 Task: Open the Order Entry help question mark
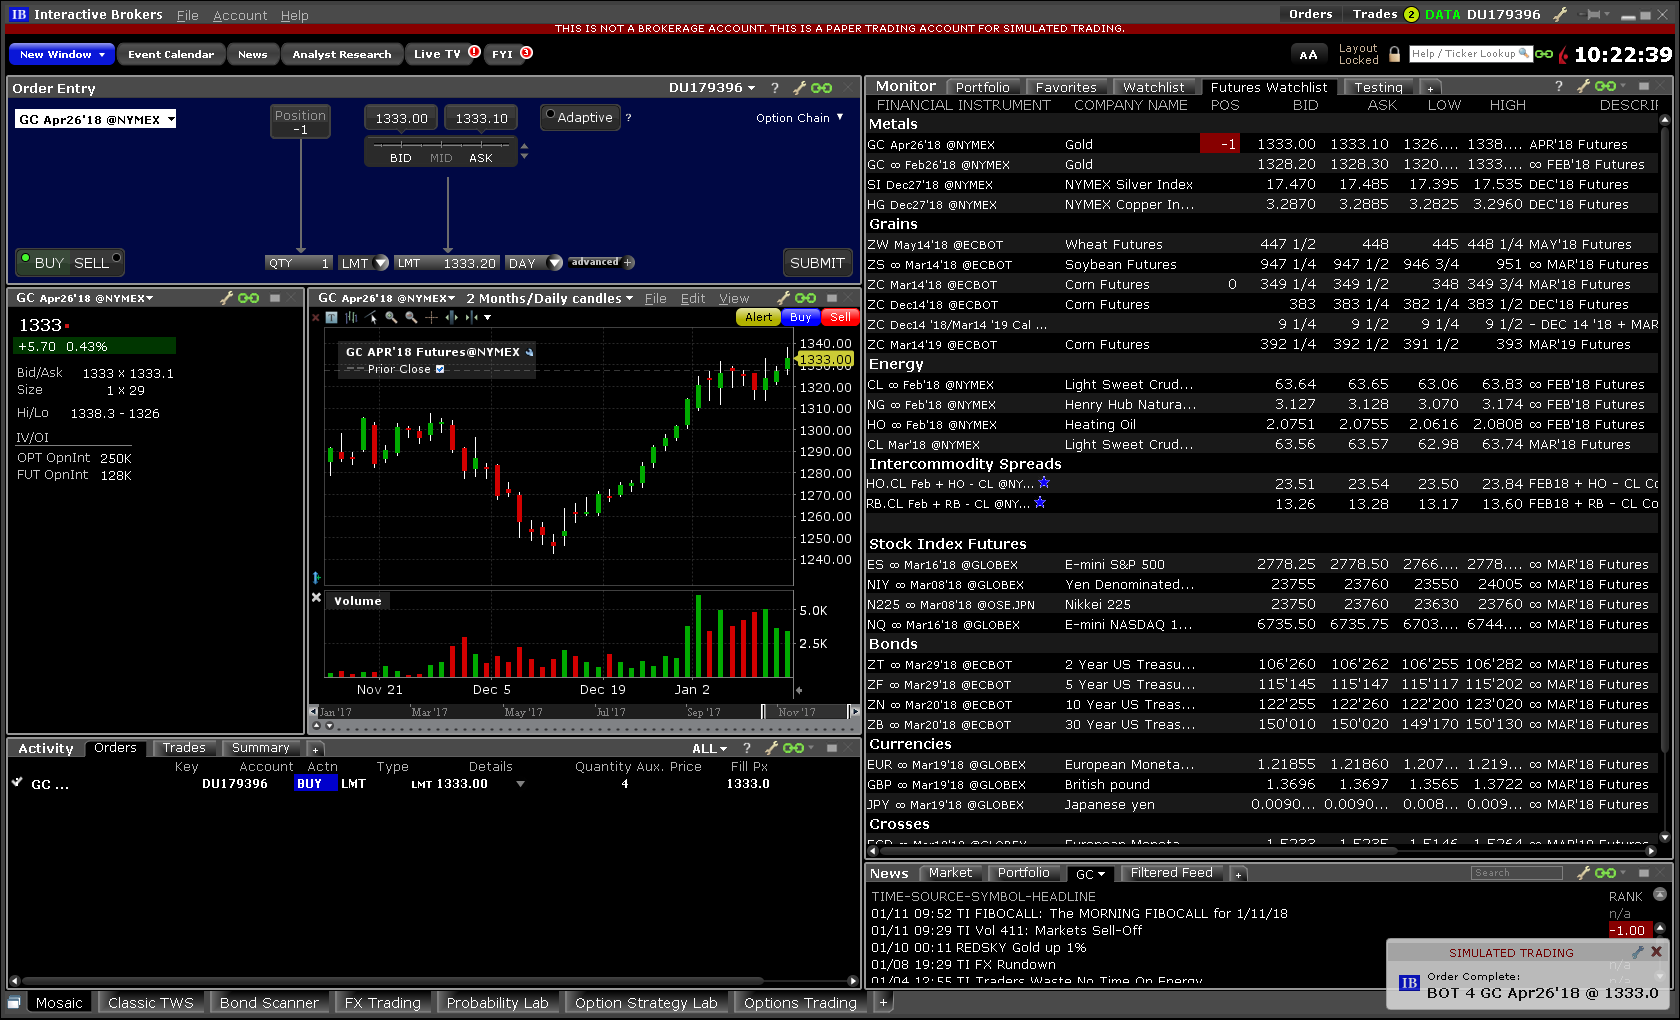[774, 88]
